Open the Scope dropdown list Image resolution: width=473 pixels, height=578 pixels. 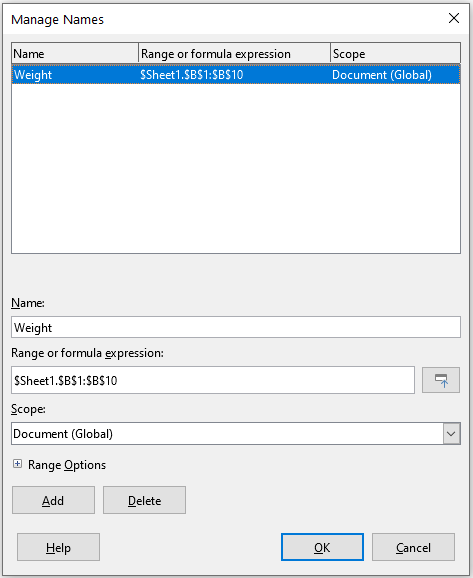pyautogui.click(x=451, y=434)
